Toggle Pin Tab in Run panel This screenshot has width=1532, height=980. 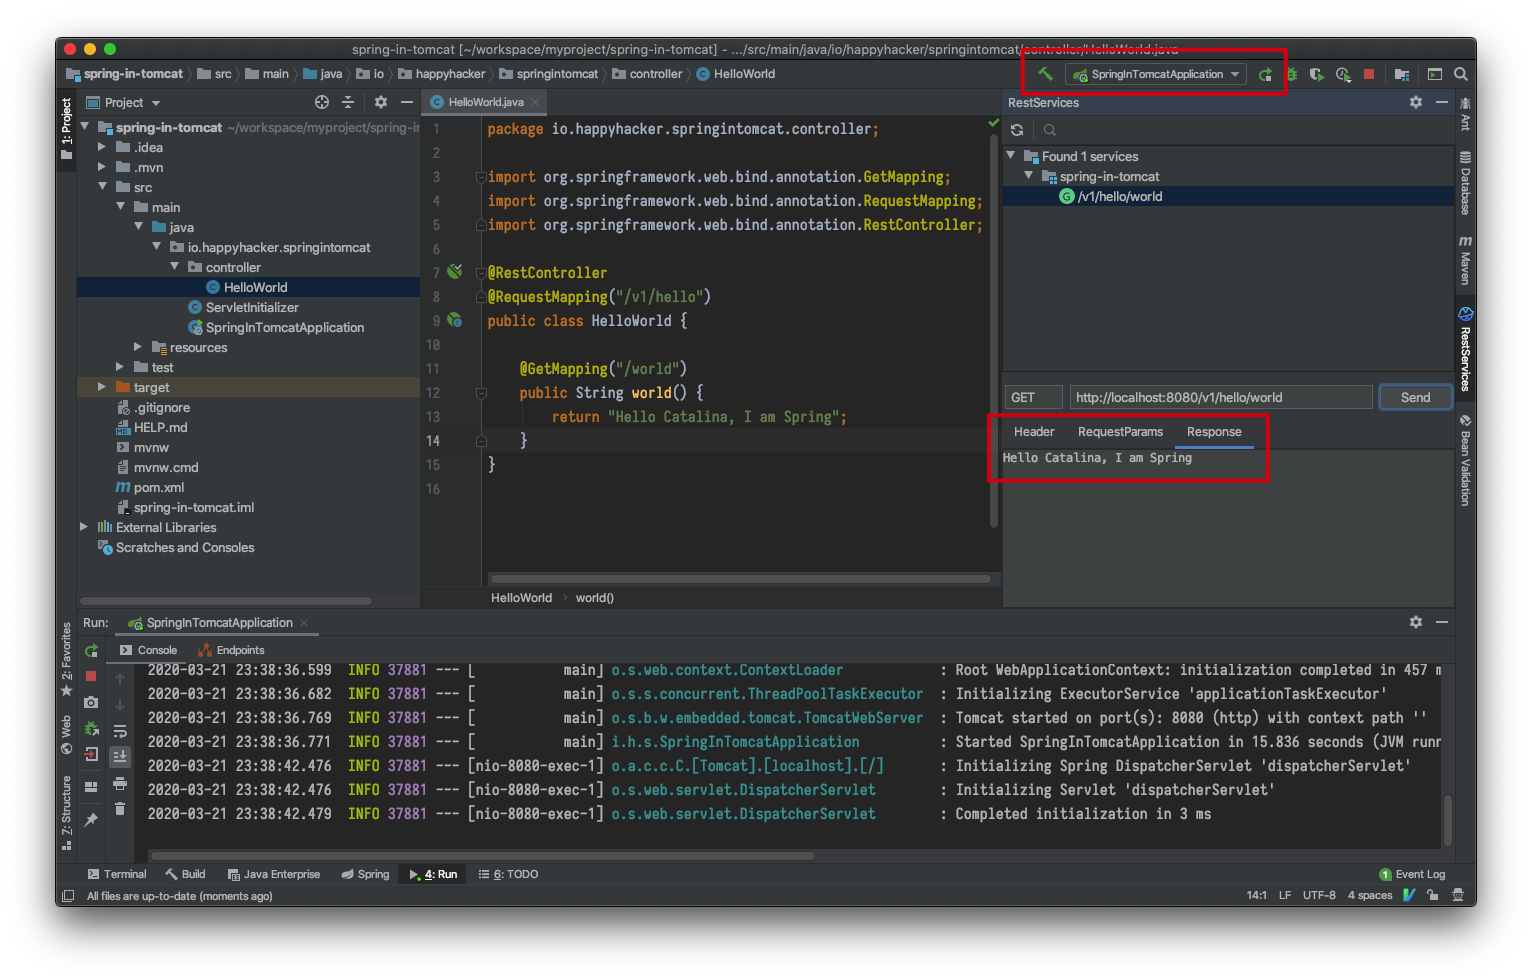(x=91, y=819)
